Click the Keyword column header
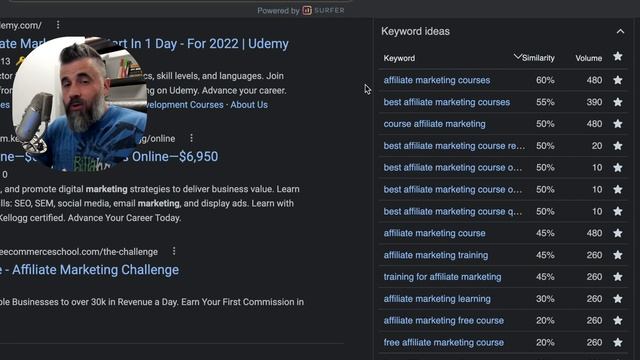The image size is (640, 360). (399, 58)
